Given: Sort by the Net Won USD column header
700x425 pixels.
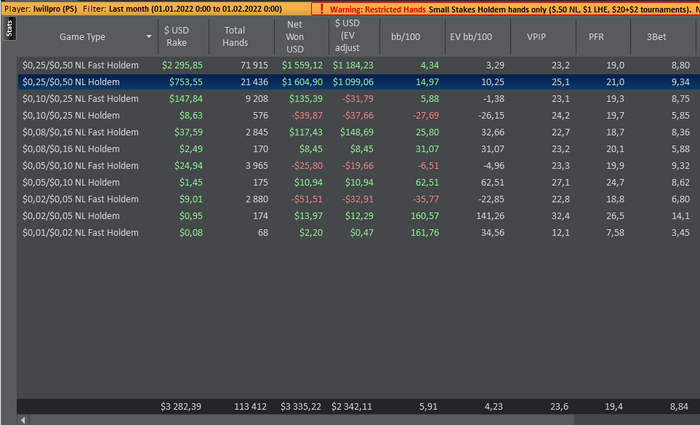Looking at the screenshot, I should [295, 37].
